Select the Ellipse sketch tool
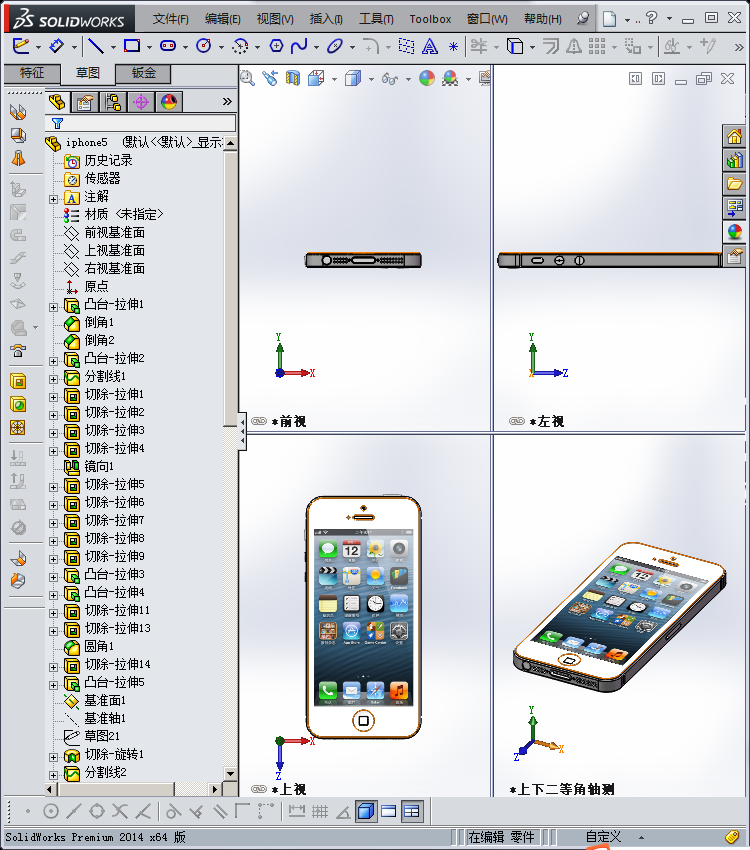Viewport: 750px width, 850px height. click(x=335, y=46)
